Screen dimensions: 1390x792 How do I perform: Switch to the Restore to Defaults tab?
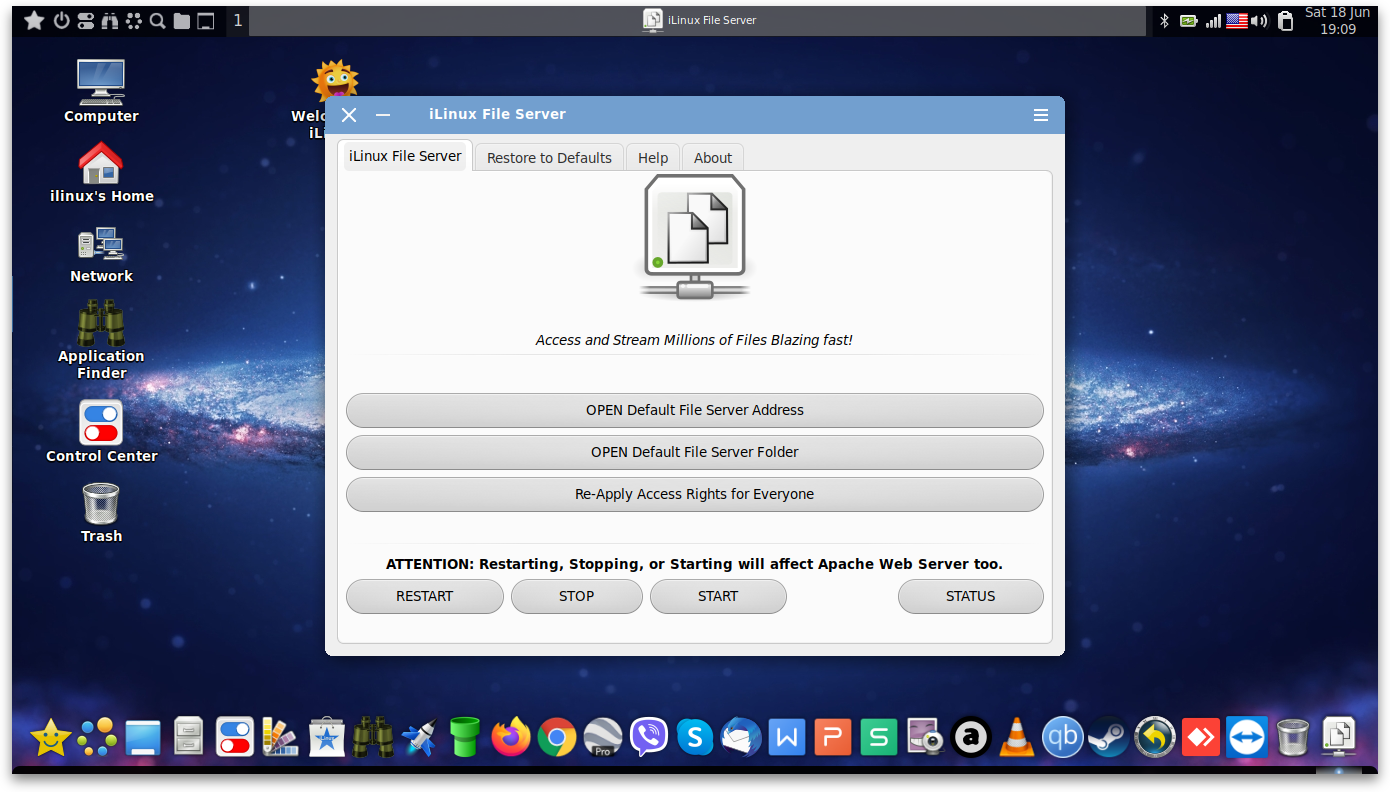549,158
